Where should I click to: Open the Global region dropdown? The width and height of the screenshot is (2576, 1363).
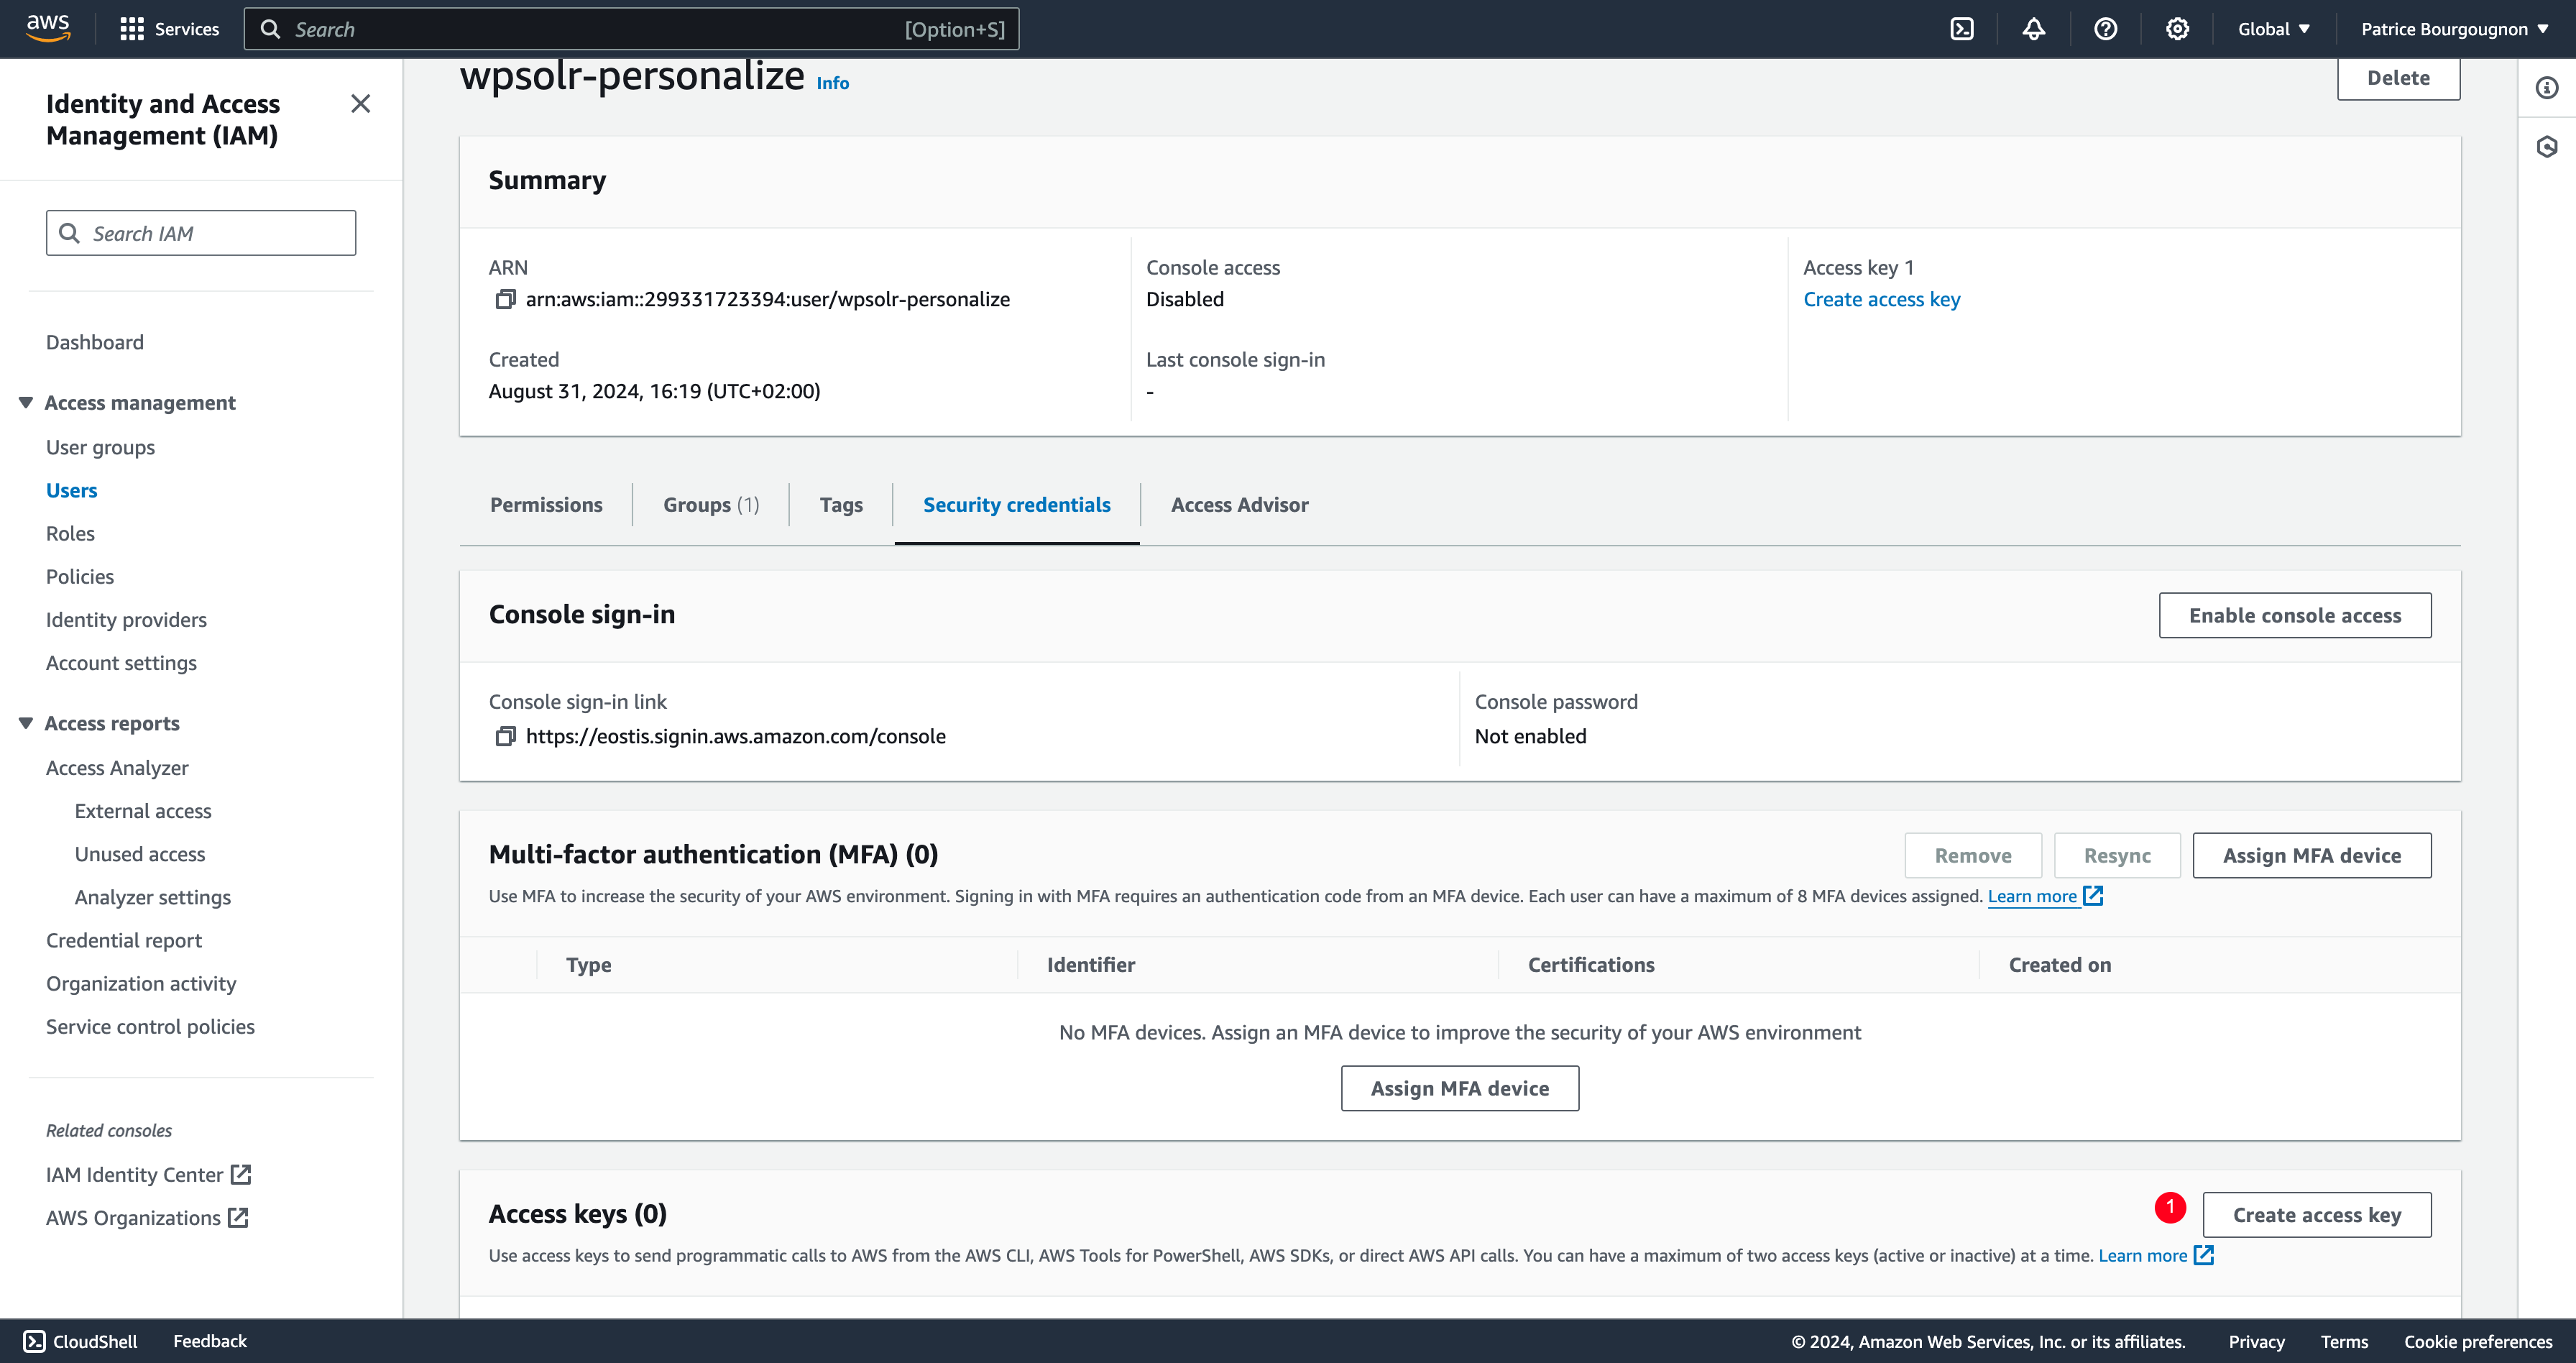coord(2274,29)
